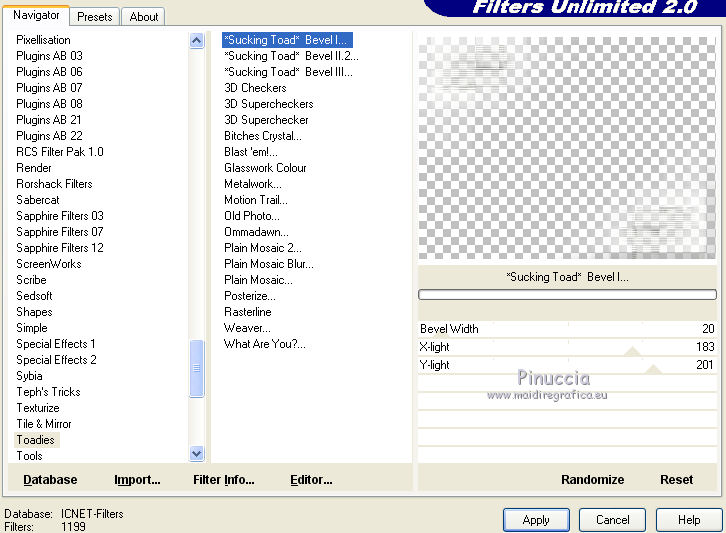
Task: Select *Sucking Toad* Bevel II.2... filter
Action: [291, 56]
